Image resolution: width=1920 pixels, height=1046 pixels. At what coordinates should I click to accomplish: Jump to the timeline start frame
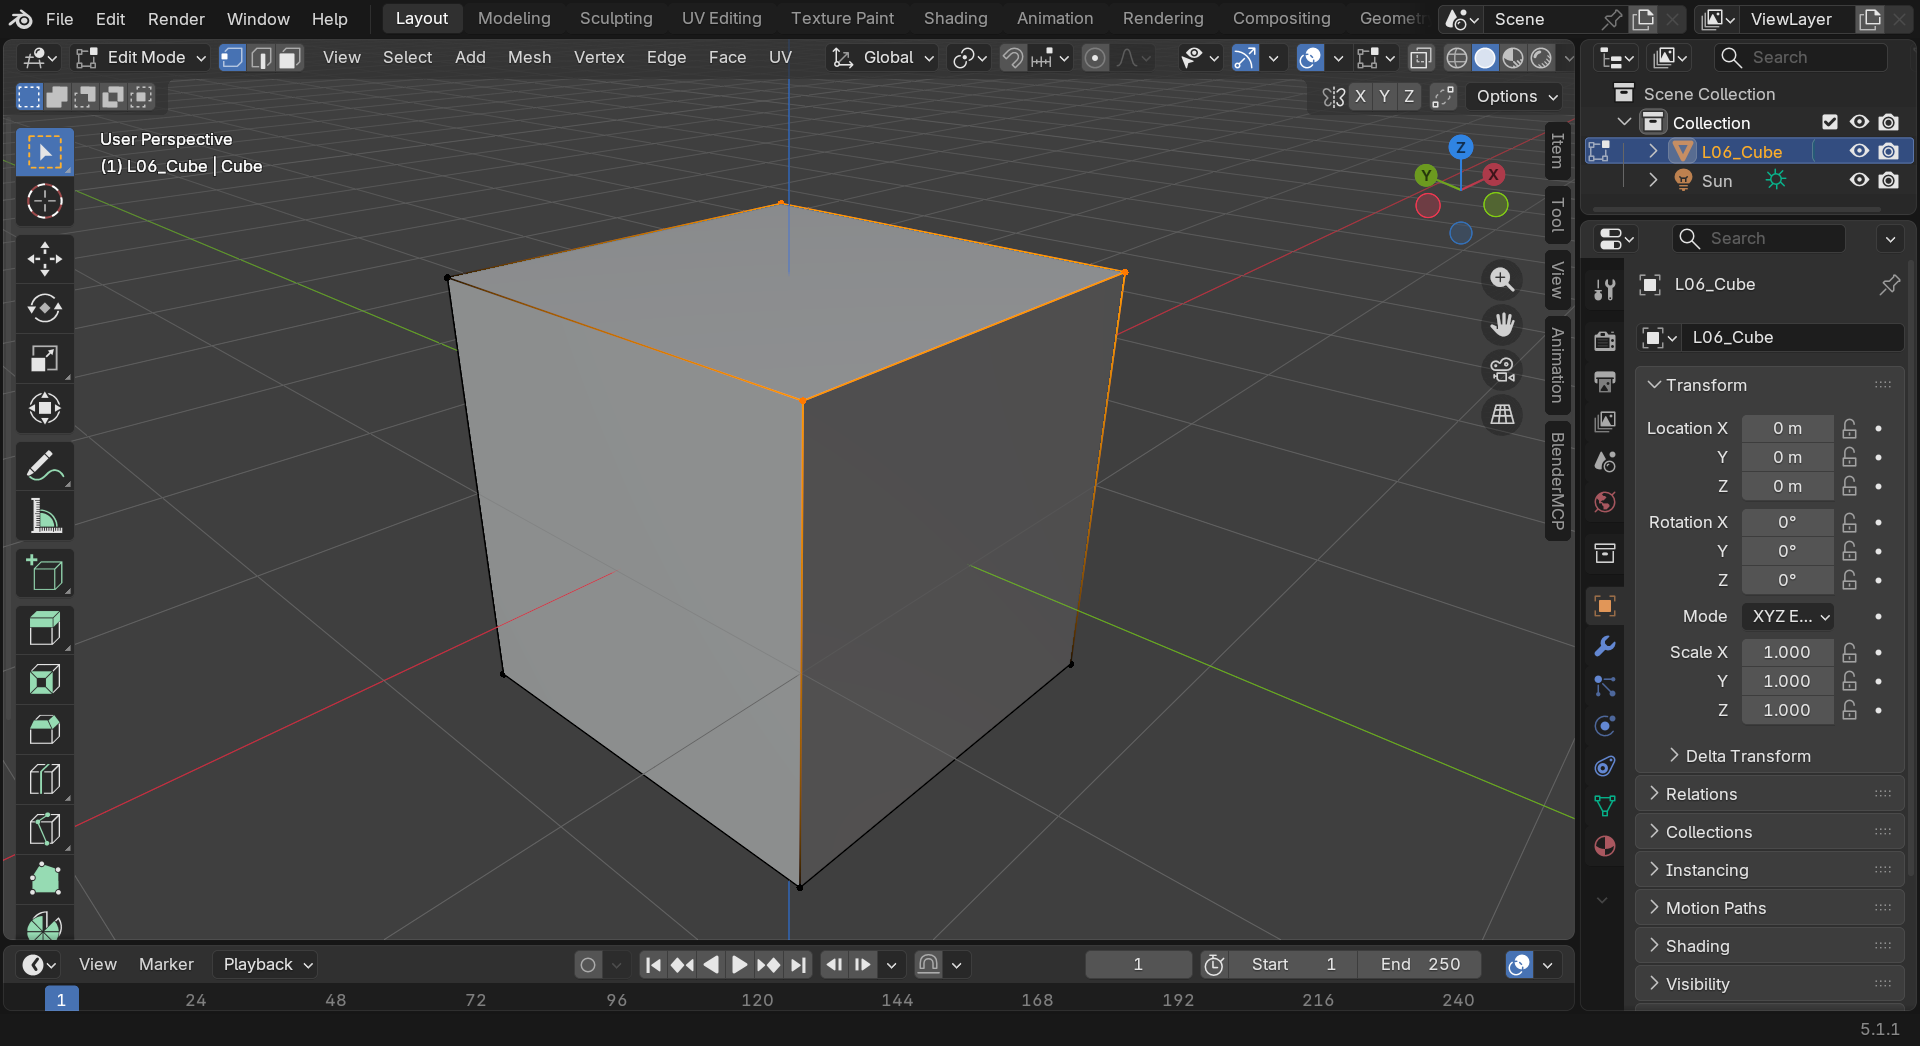(653, 964)
